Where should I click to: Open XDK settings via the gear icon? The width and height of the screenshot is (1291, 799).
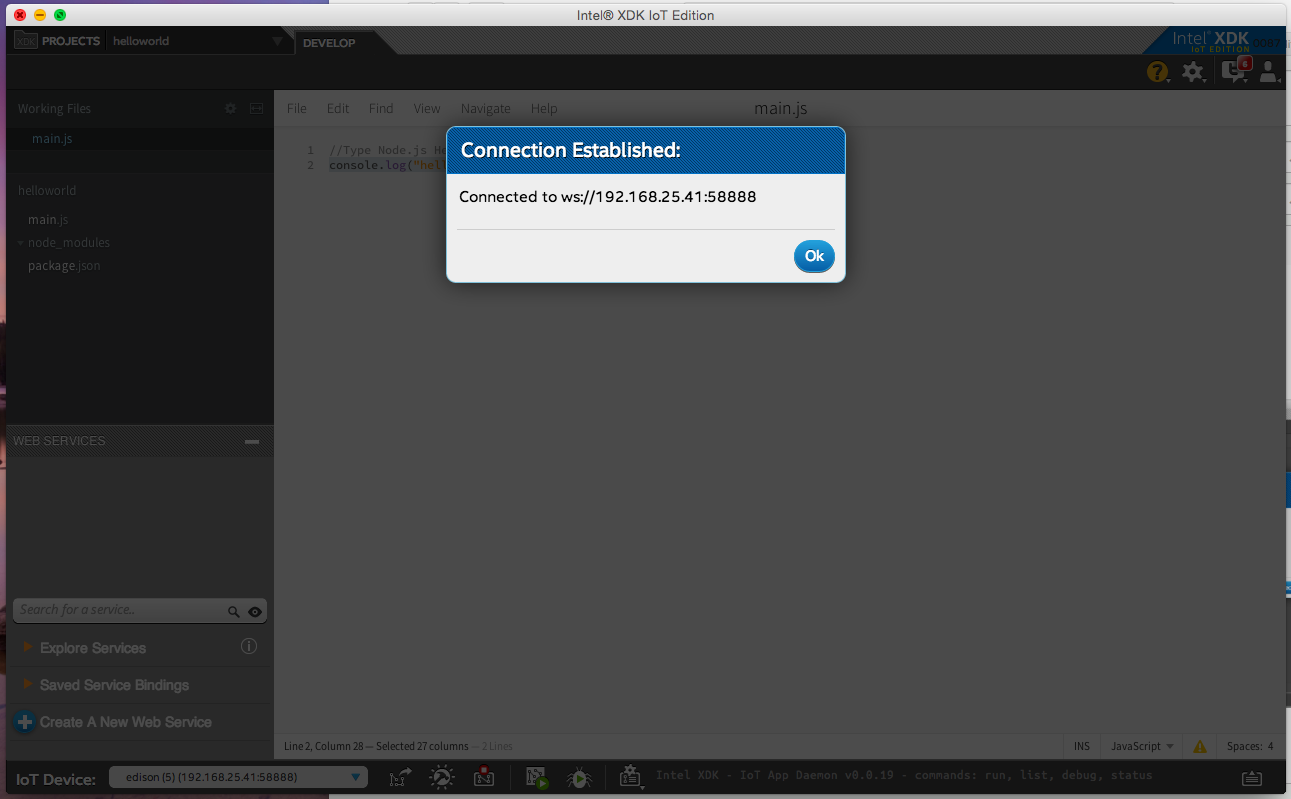[x=1193, y=71]
